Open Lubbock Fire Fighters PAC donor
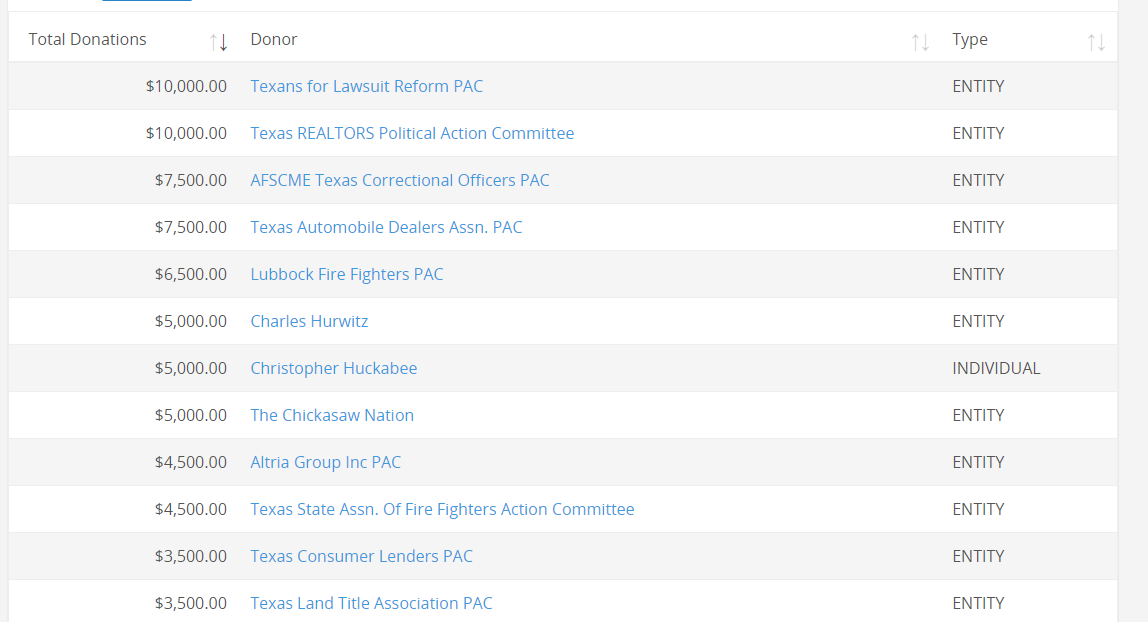1148x622 pixels. pos(347,274)
